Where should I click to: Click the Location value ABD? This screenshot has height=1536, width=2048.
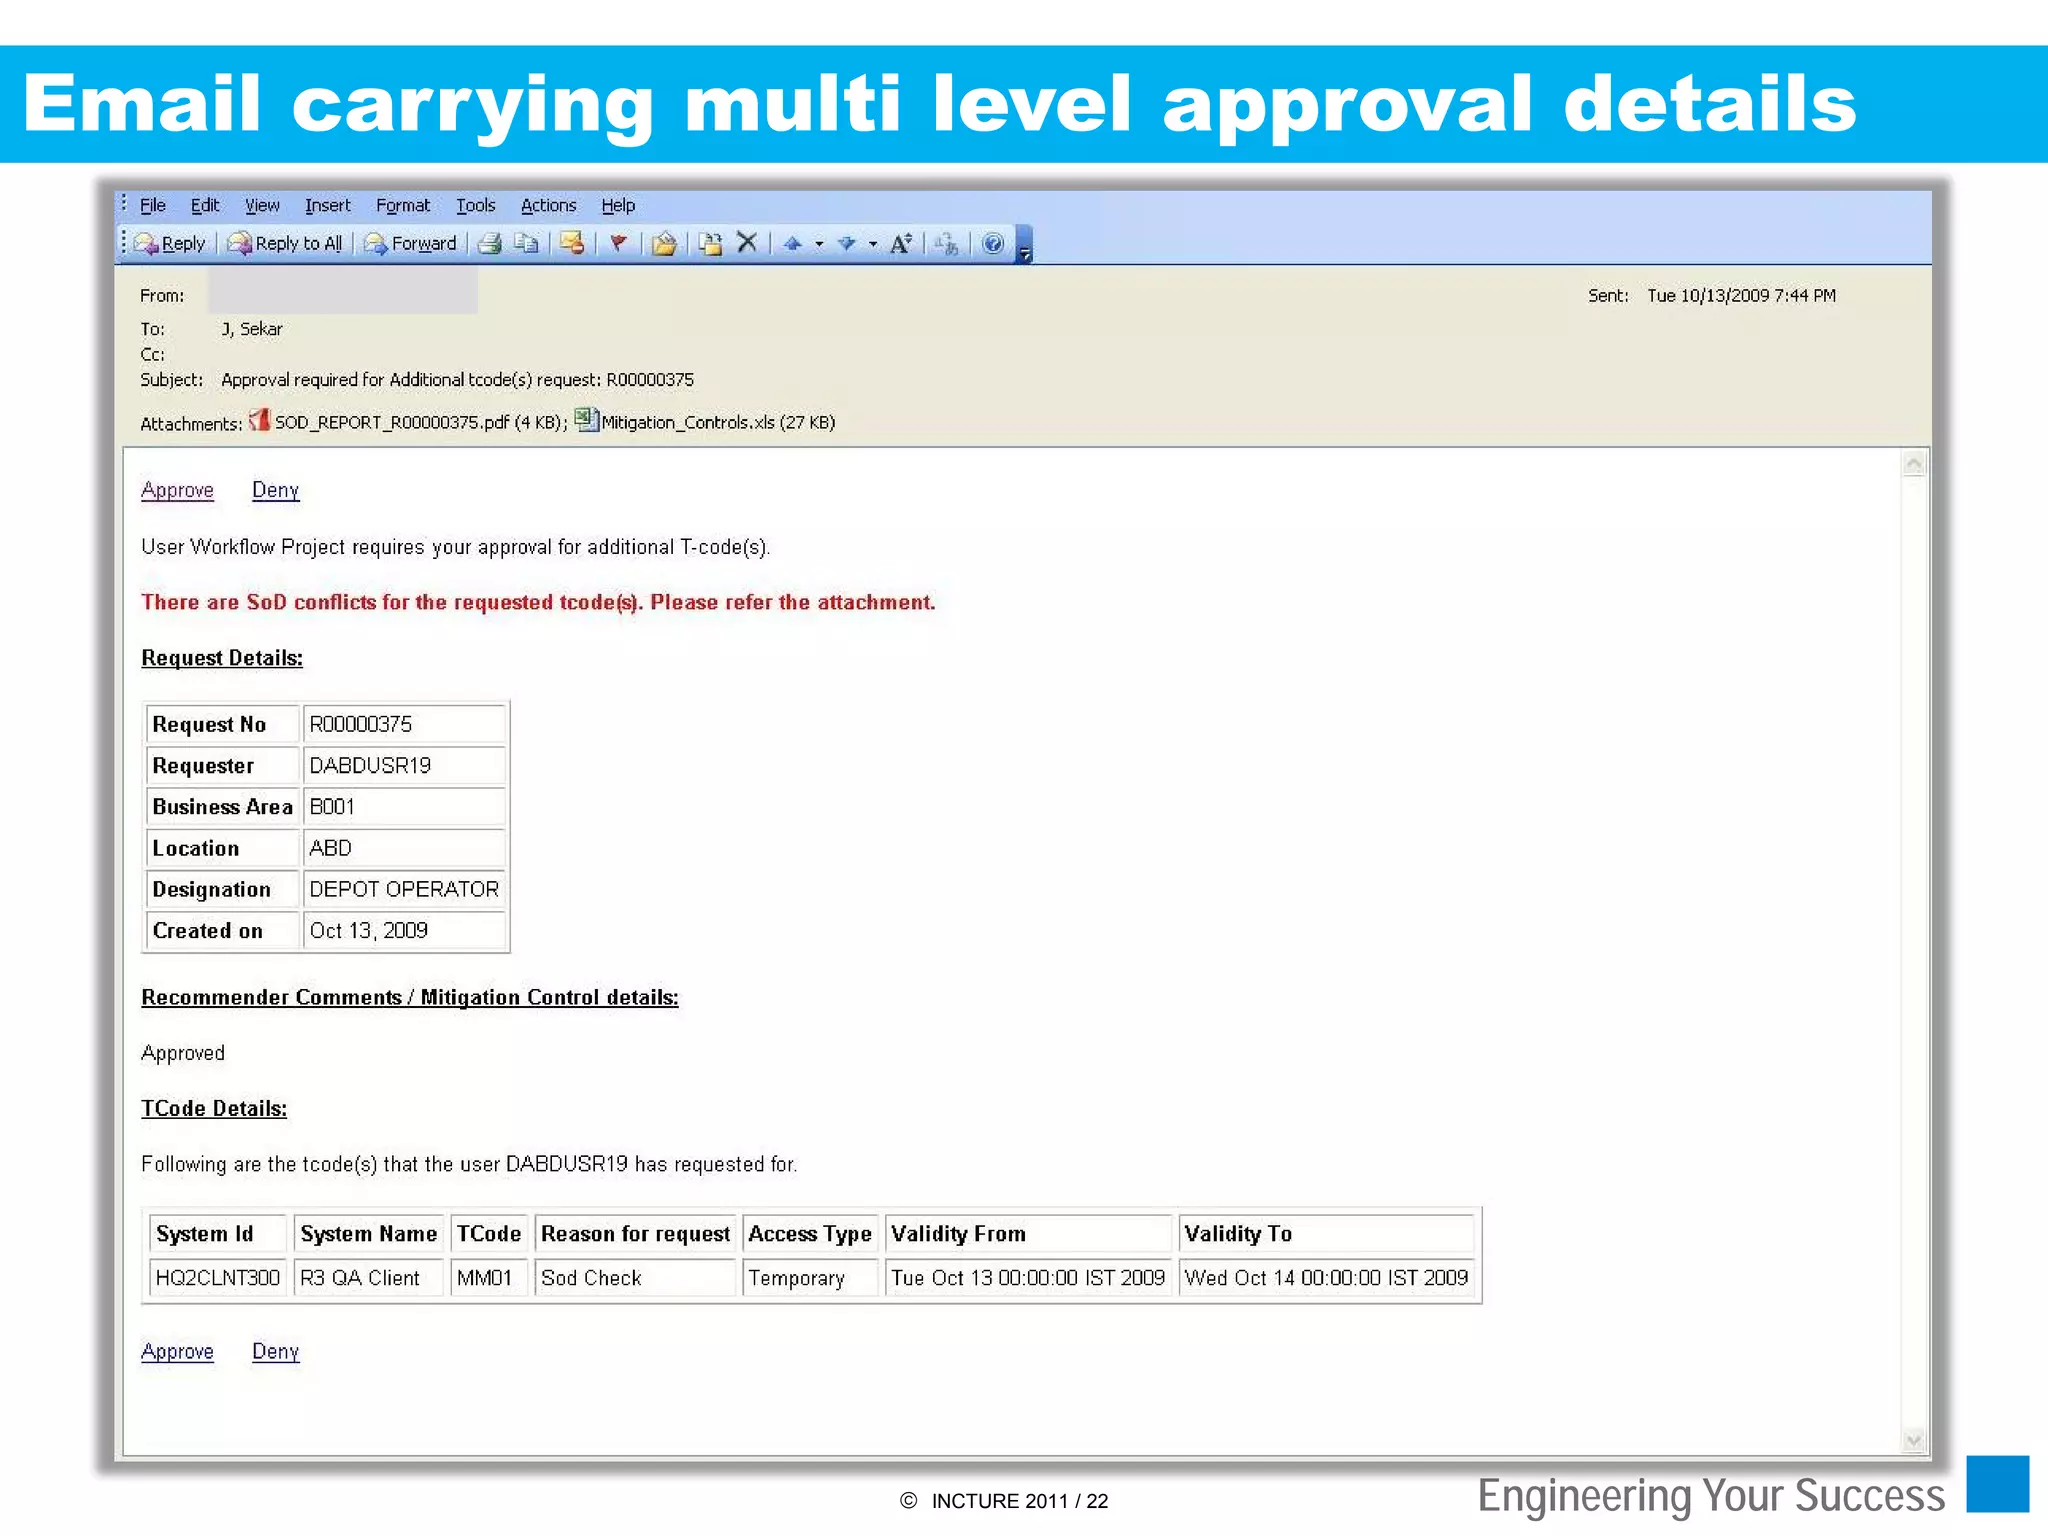pyautogui.click(x=404, y=848)
